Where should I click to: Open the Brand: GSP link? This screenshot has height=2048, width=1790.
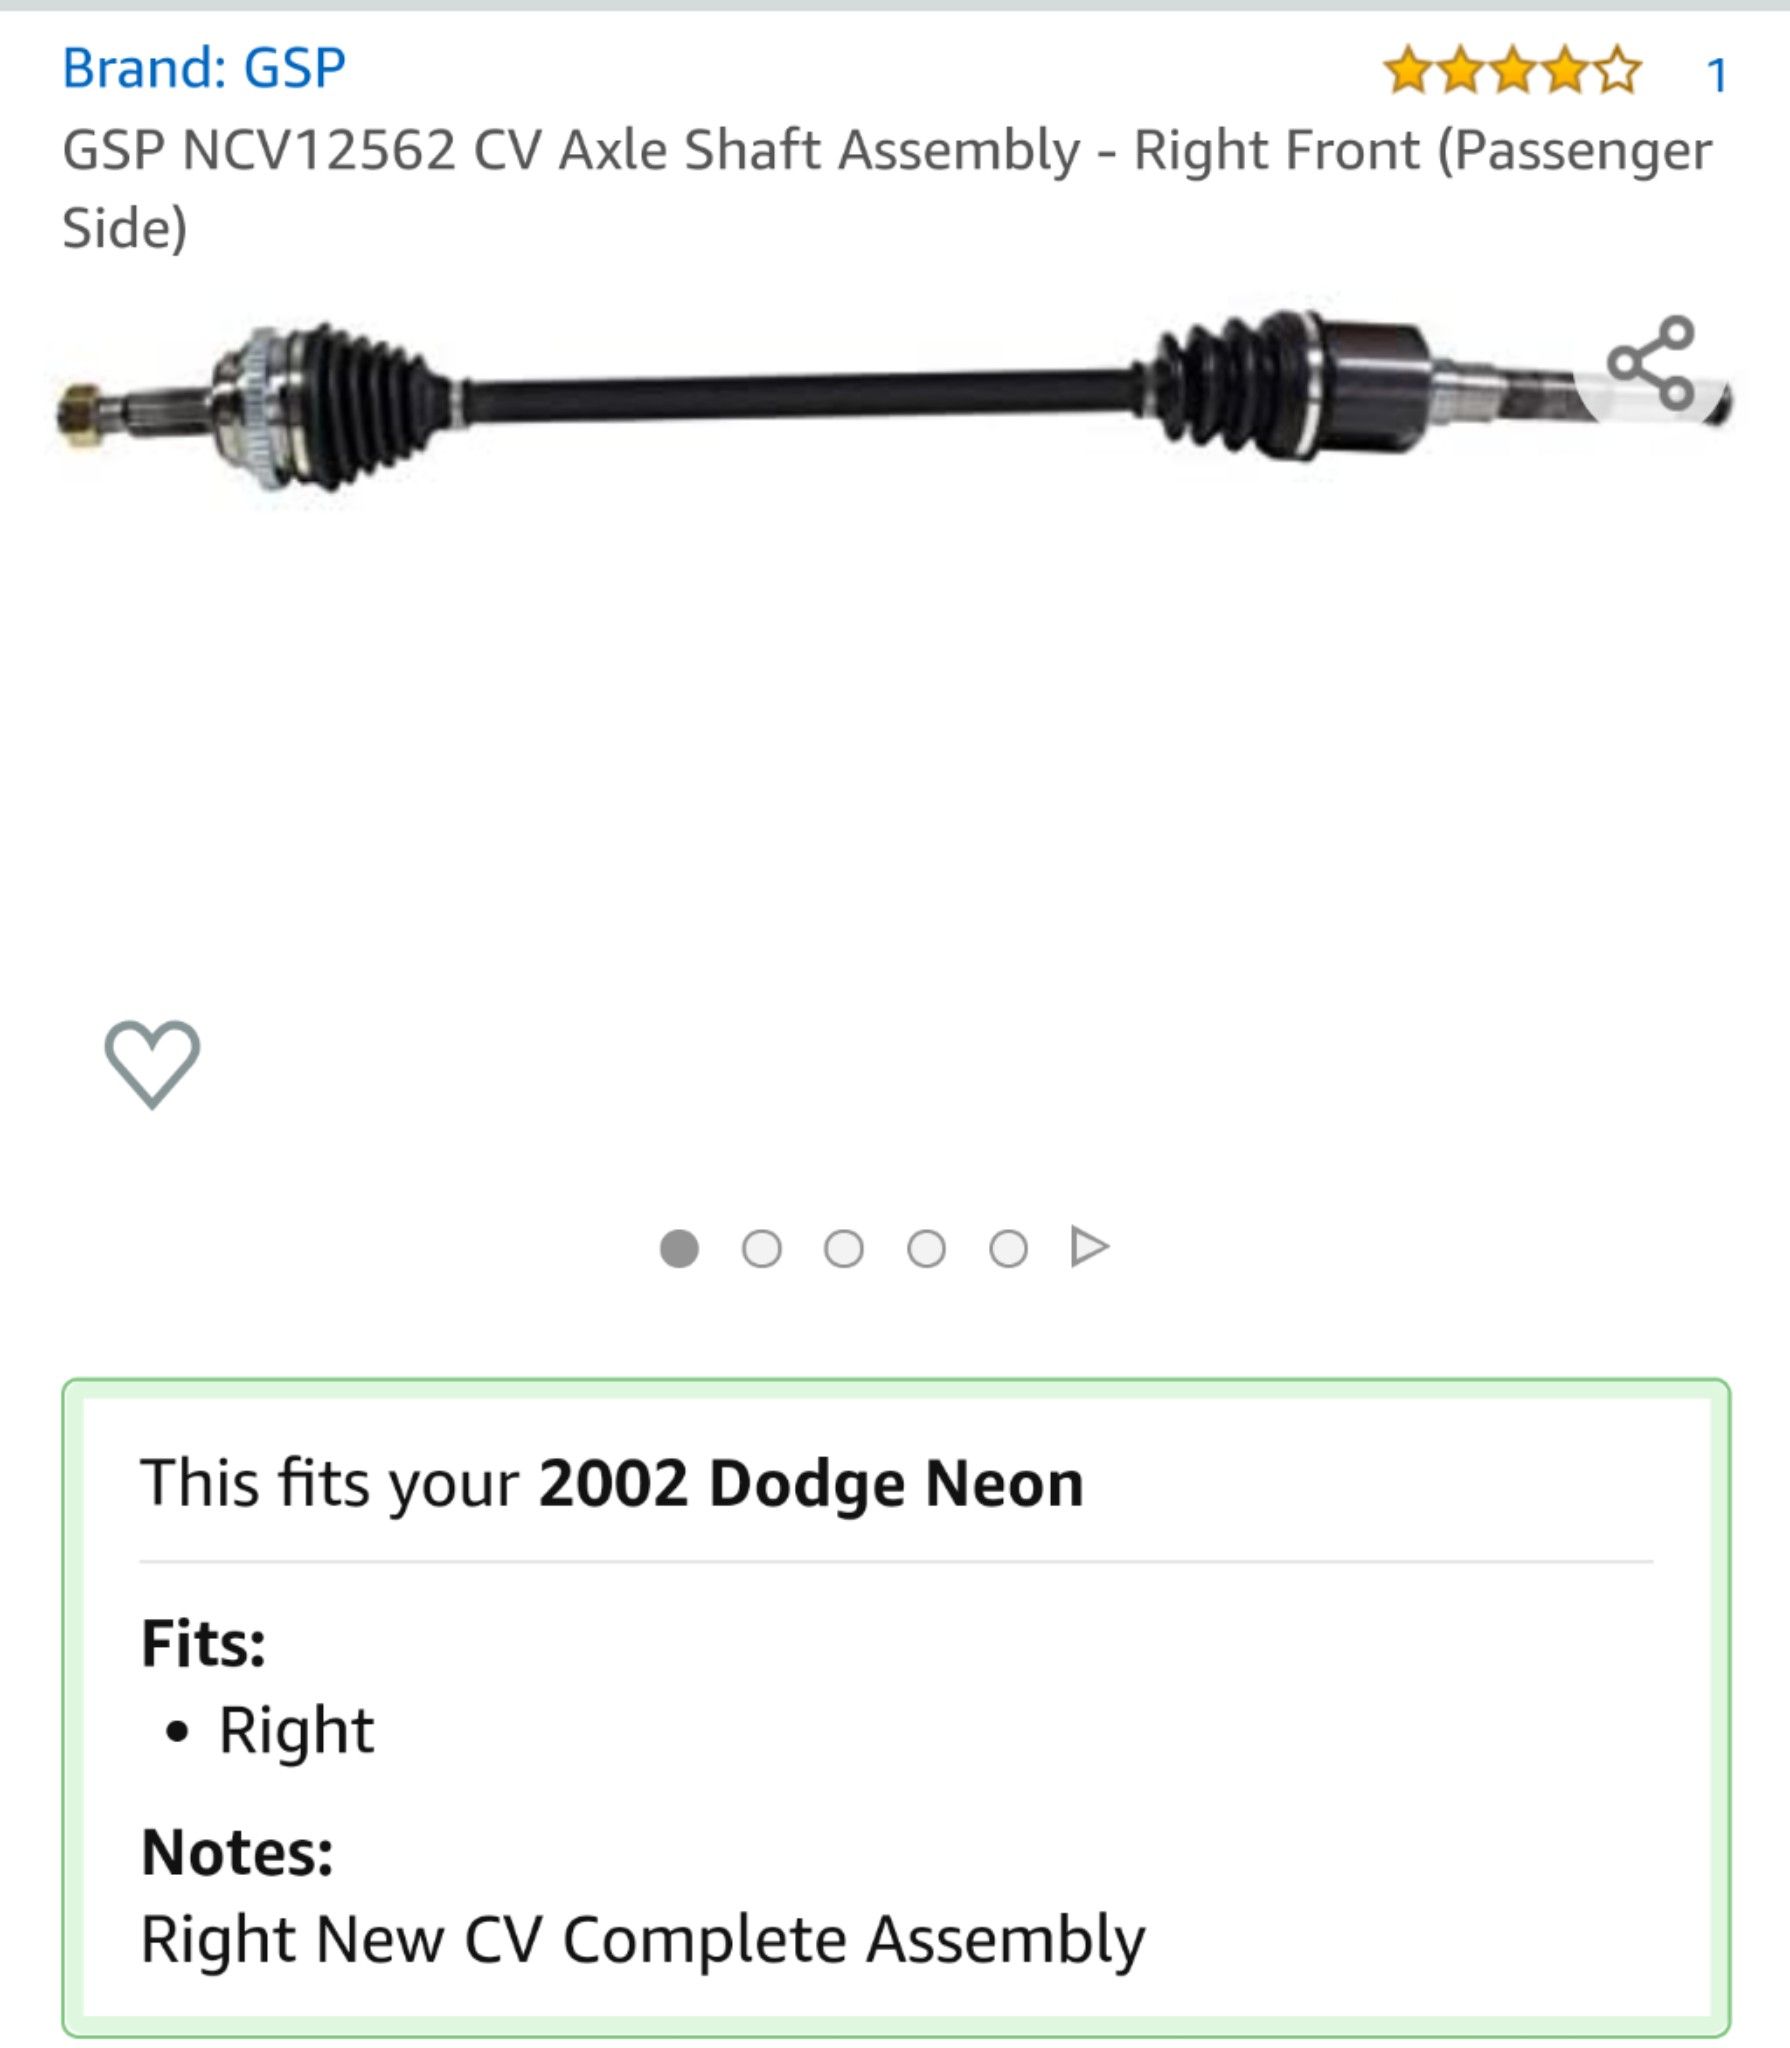pyautogui.click(x=204, y=68)
